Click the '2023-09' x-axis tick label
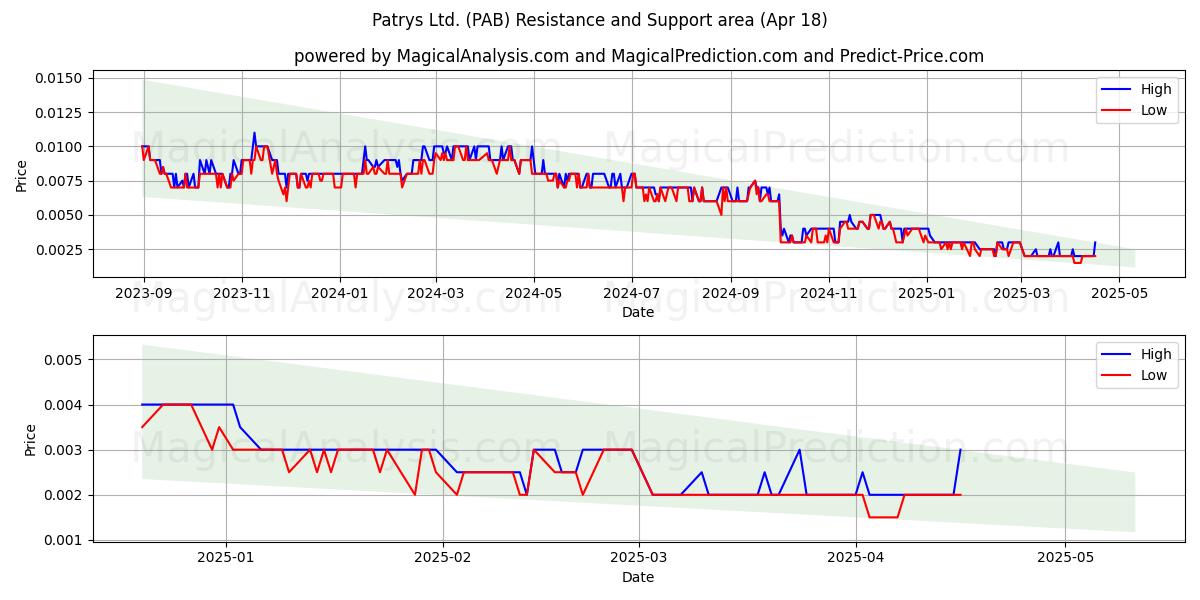 tap(144, 293)
